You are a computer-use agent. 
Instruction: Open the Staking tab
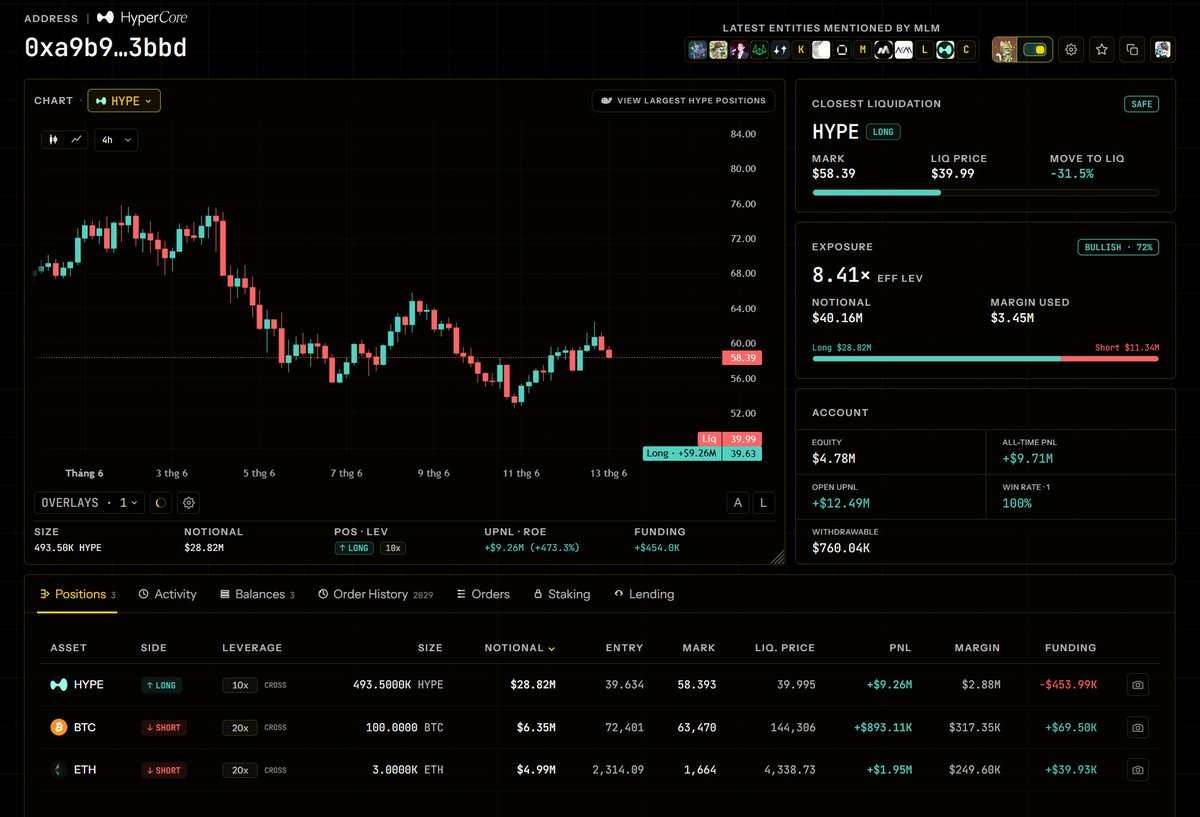[x=562, y=594]
